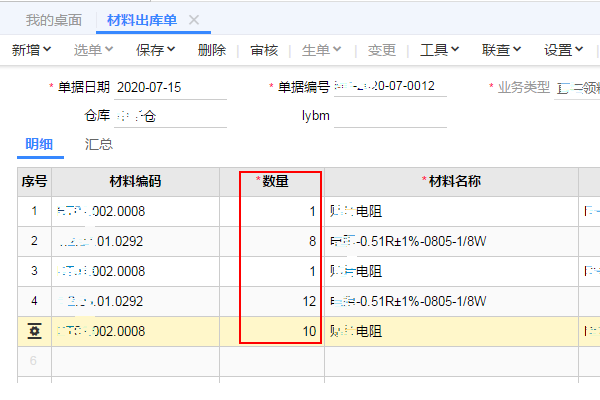Open the 工具 menu

(440, 49)
